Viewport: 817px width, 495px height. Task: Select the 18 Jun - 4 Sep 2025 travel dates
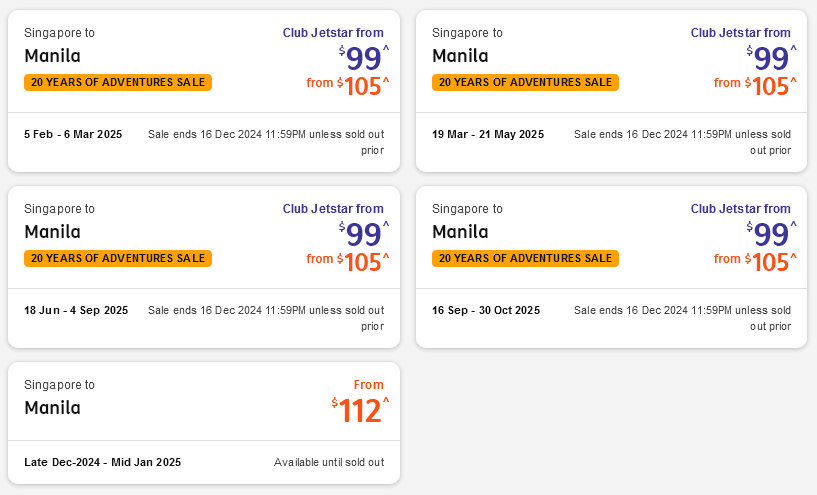coord(76,310)
